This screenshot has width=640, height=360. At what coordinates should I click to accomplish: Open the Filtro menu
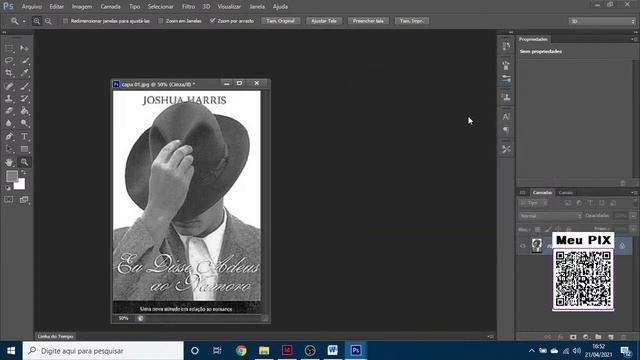point(188,7)
